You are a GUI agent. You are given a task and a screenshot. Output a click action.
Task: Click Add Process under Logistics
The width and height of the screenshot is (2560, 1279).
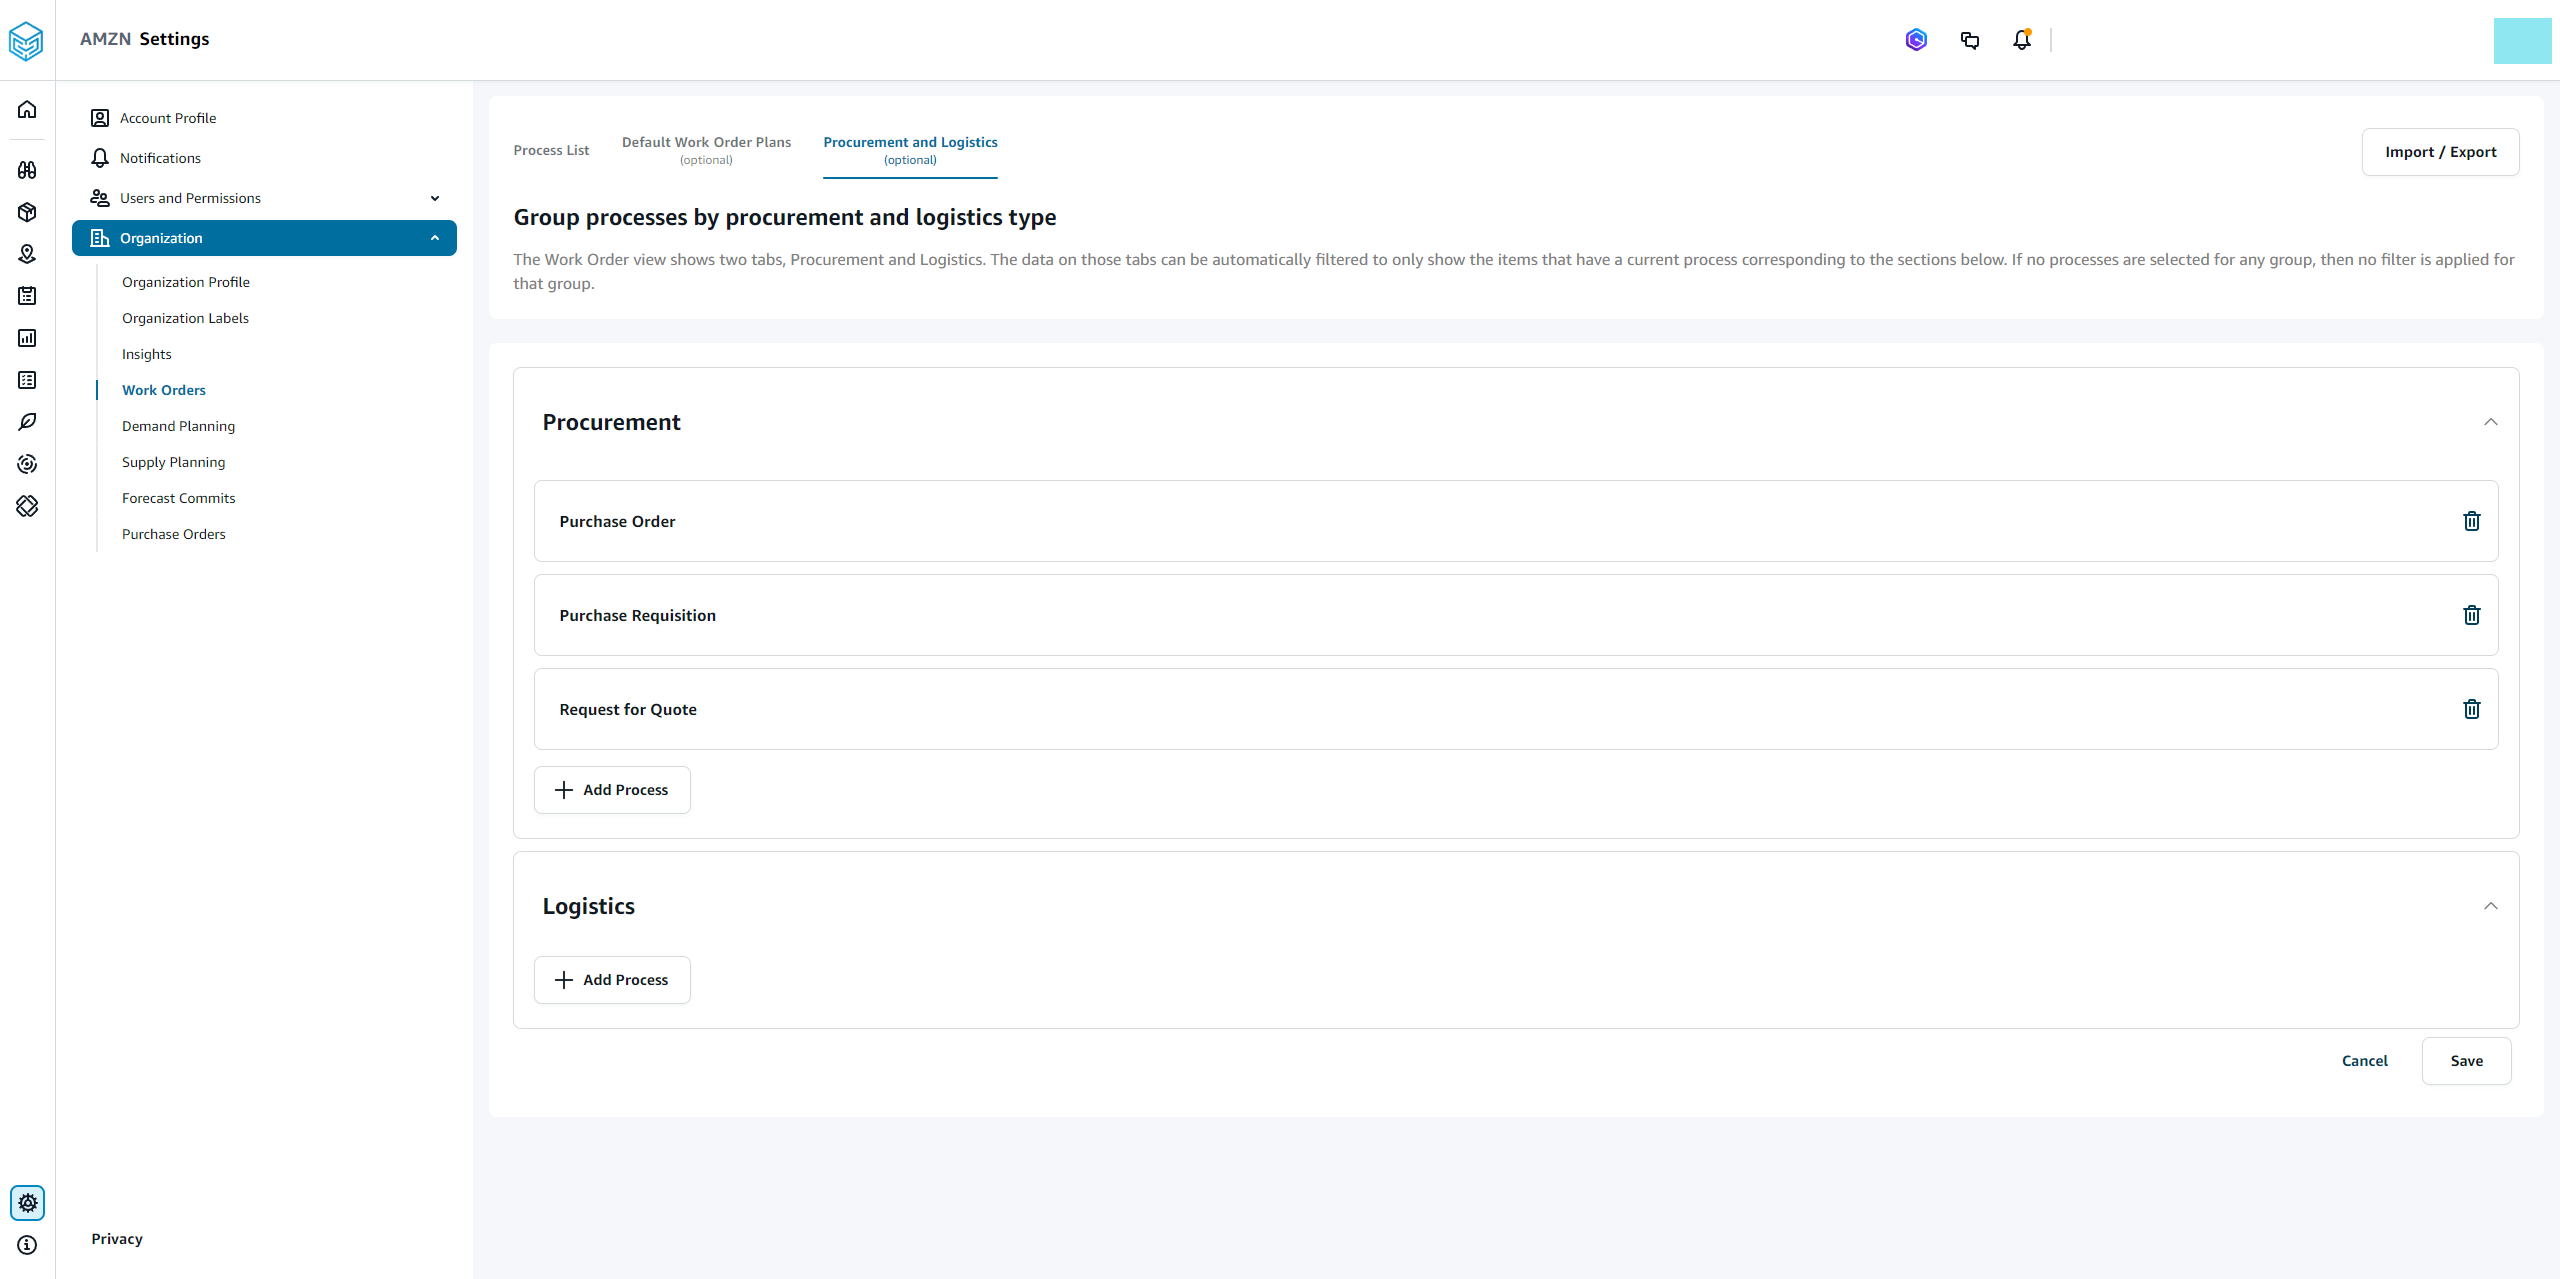614,980
